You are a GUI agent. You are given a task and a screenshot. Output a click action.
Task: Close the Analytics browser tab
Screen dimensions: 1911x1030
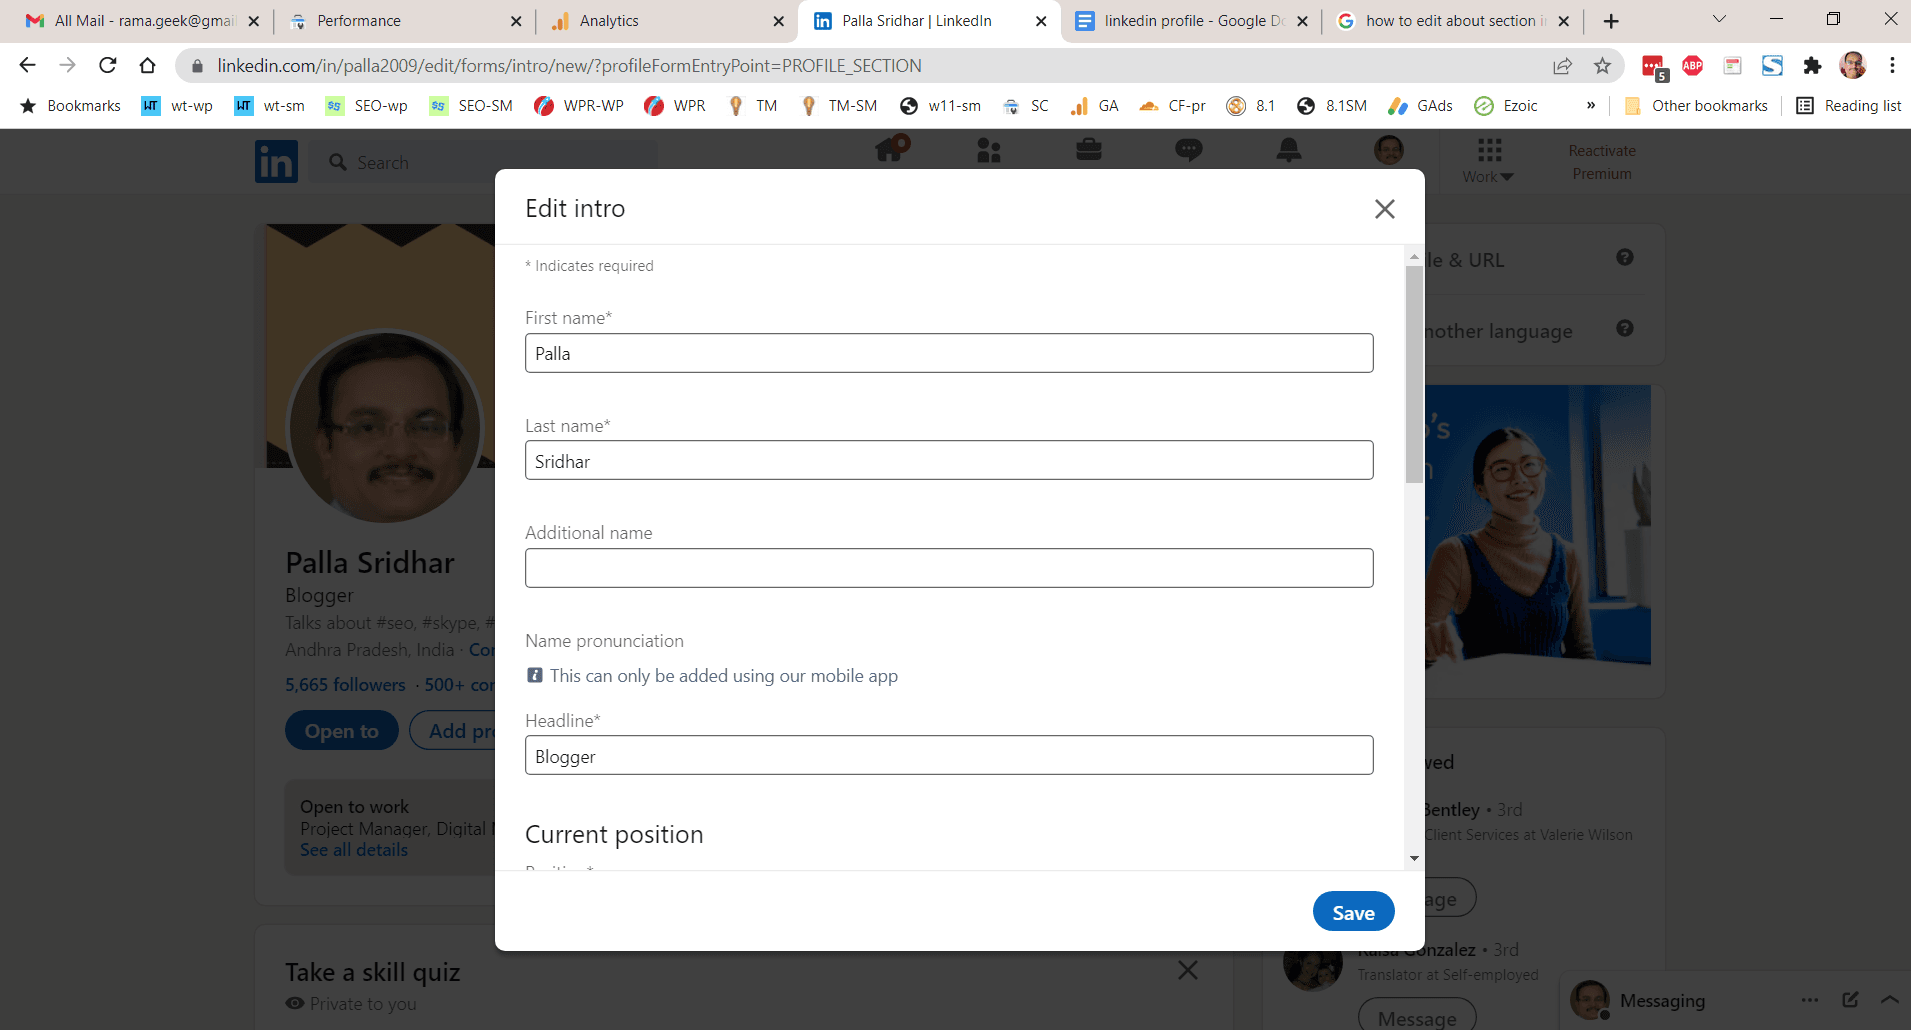[779, 21]
